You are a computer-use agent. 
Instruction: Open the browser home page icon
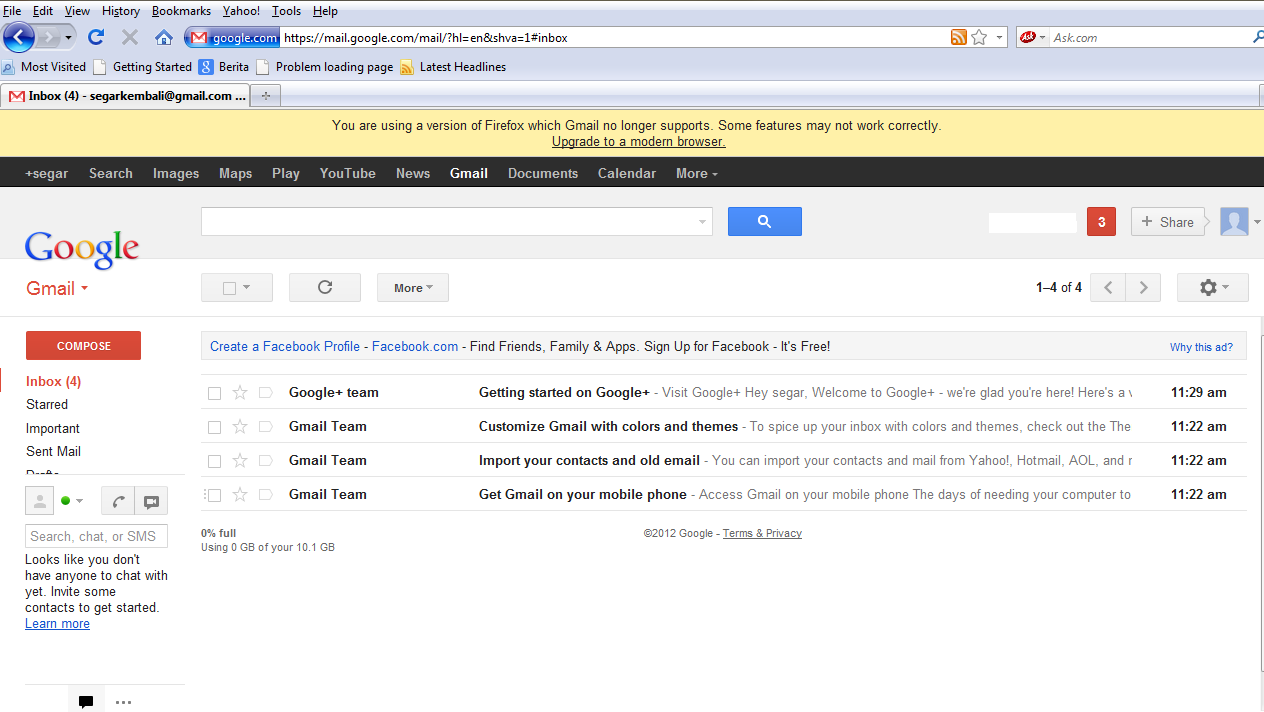tap(164, 38)
